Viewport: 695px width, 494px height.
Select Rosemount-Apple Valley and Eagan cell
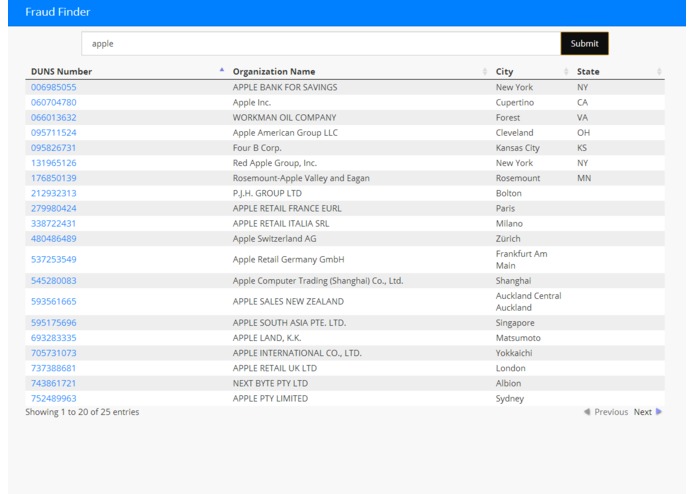pos(301,178)
